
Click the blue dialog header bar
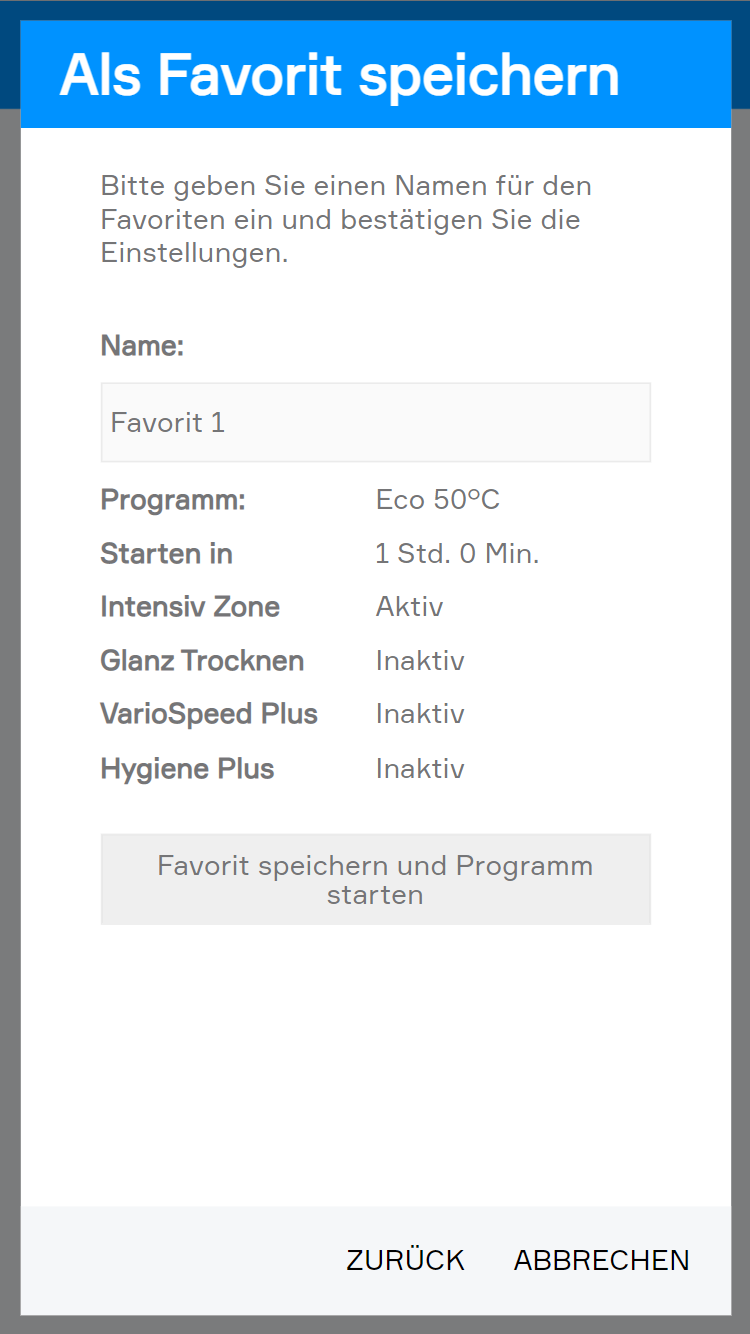[680, 75]
